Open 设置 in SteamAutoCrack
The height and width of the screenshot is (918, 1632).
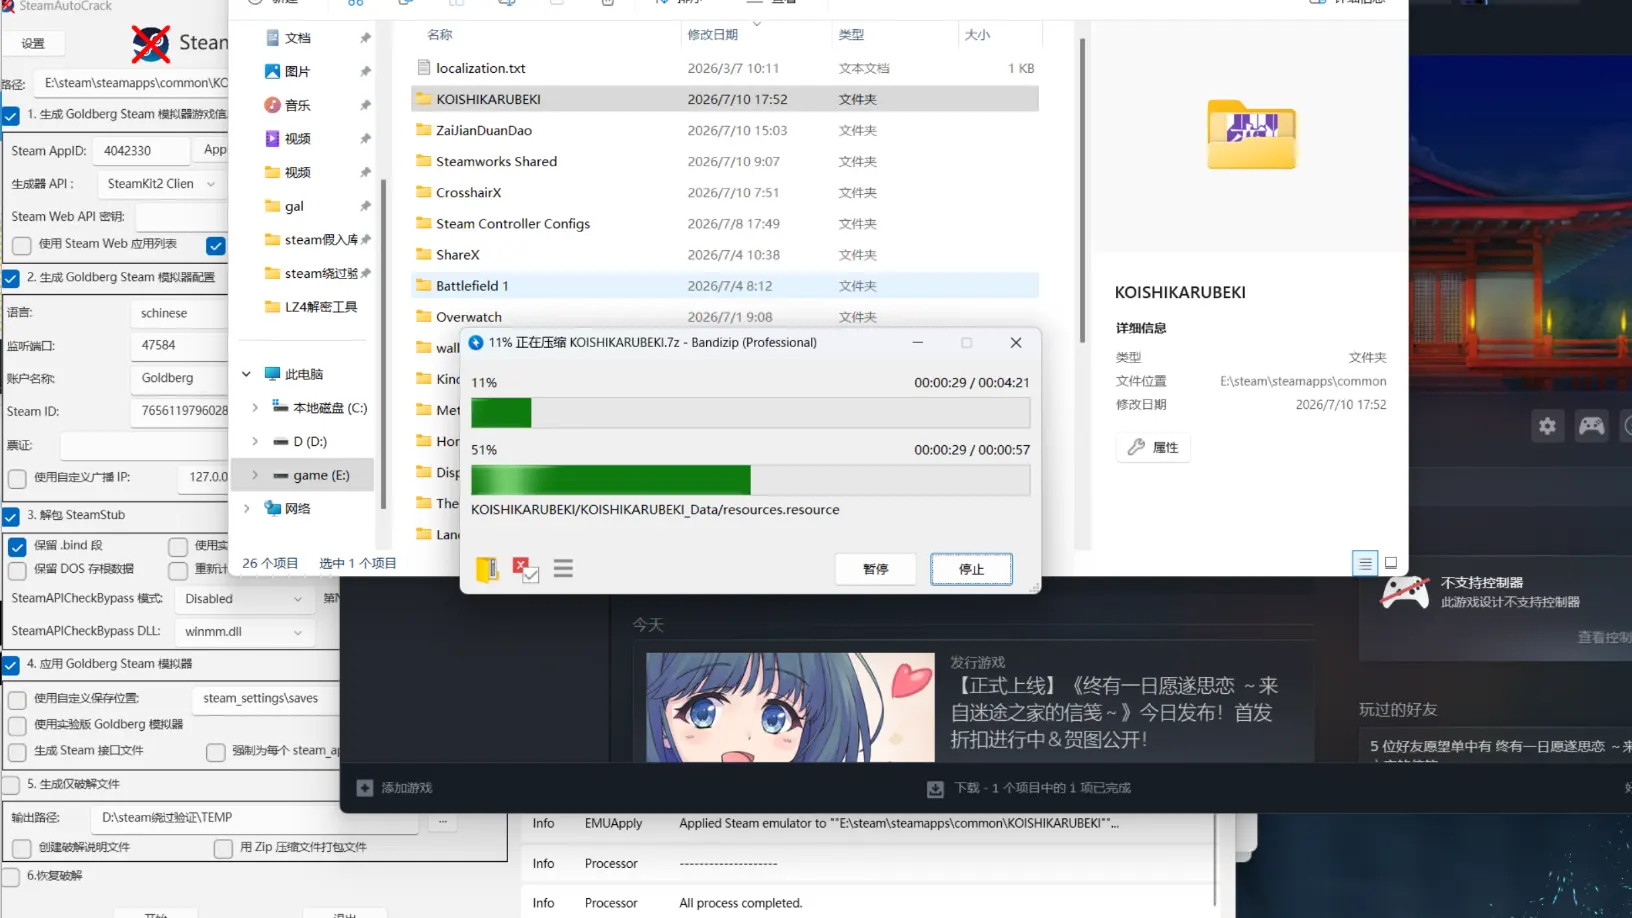33,43
